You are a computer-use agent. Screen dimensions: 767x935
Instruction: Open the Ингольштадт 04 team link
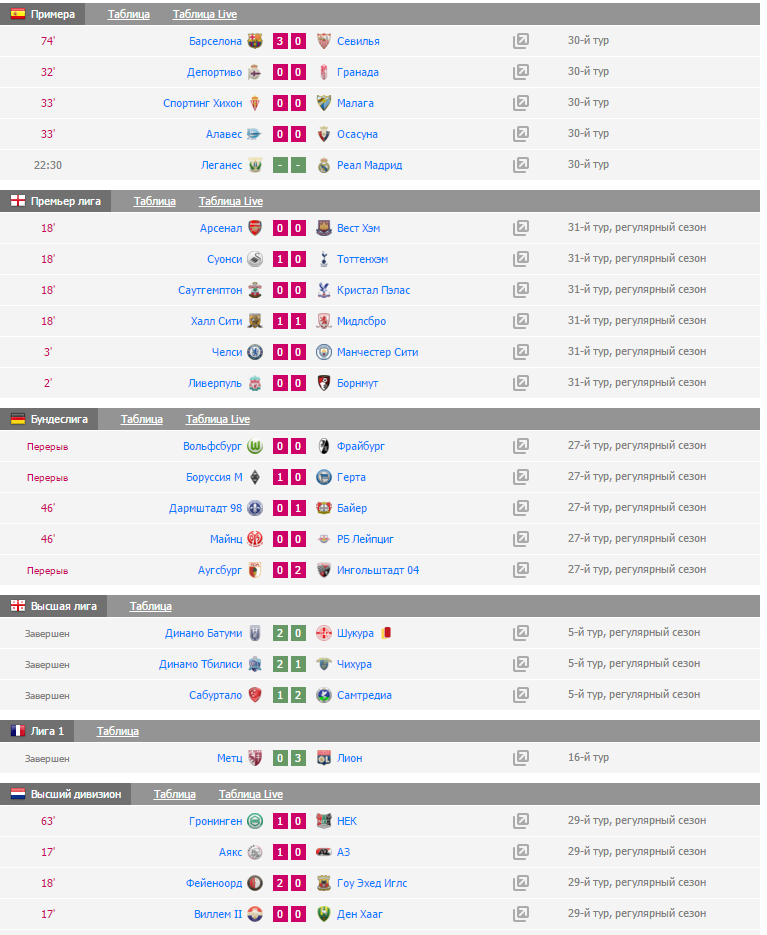tap(378, 570)
